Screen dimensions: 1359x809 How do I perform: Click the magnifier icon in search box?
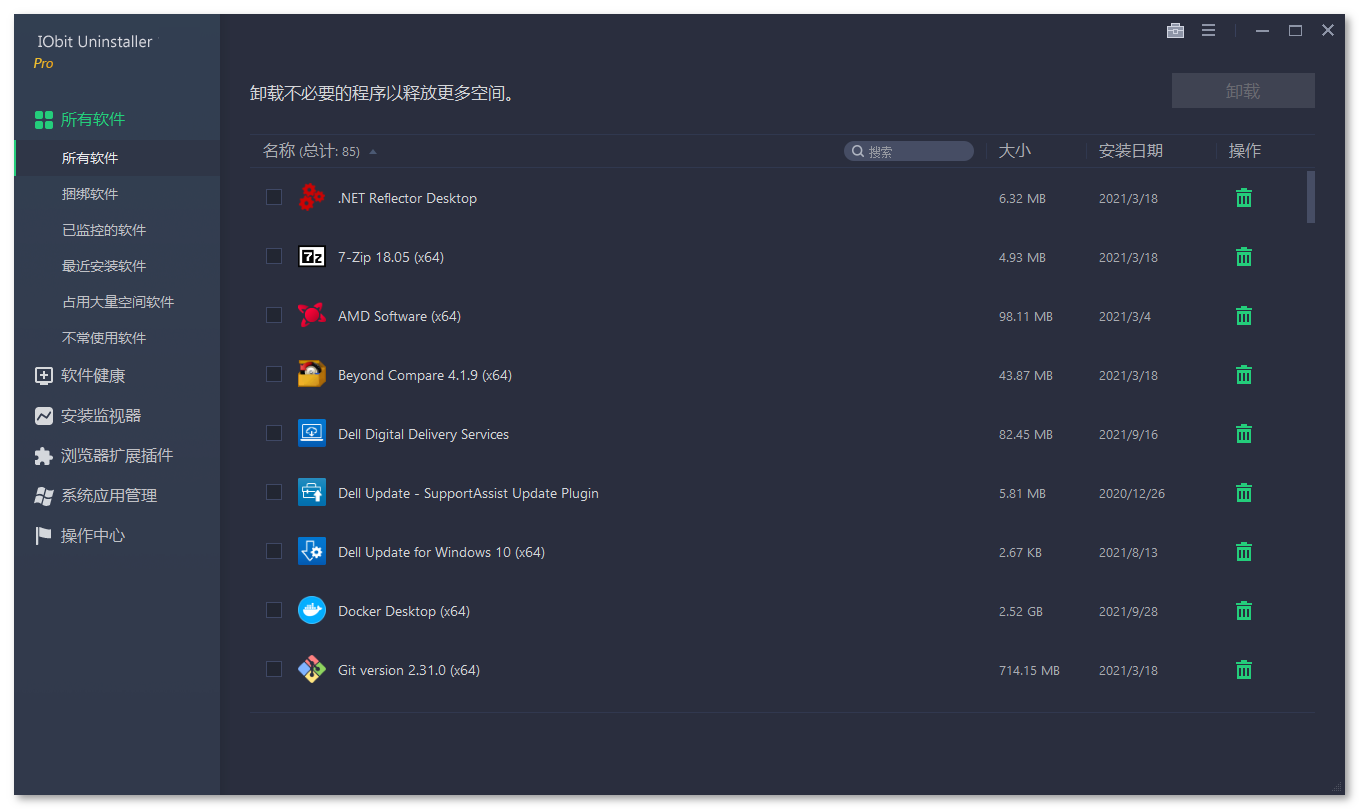(x=858, y=152)
